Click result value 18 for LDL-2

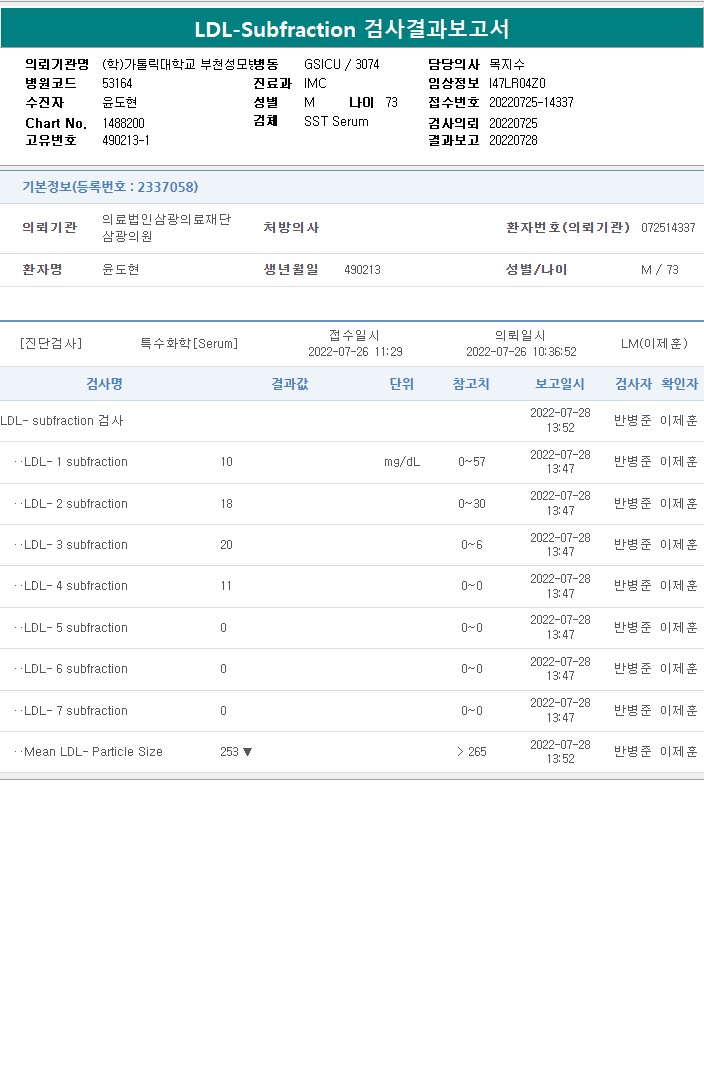pos(226,504)
